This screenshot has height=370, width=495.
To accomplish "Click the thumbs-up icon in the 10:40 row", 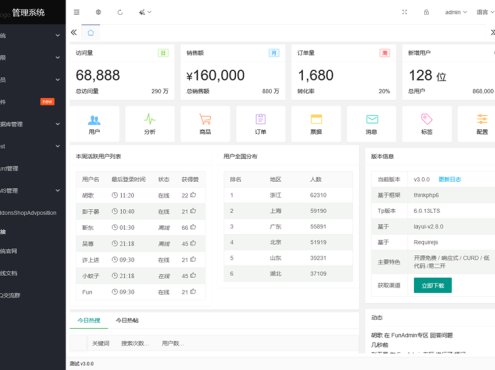I will pyautogui.click(x=193, y=211).
